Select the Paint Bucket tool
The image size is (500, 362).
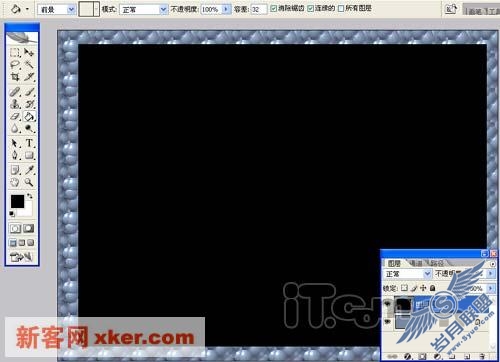29,116
